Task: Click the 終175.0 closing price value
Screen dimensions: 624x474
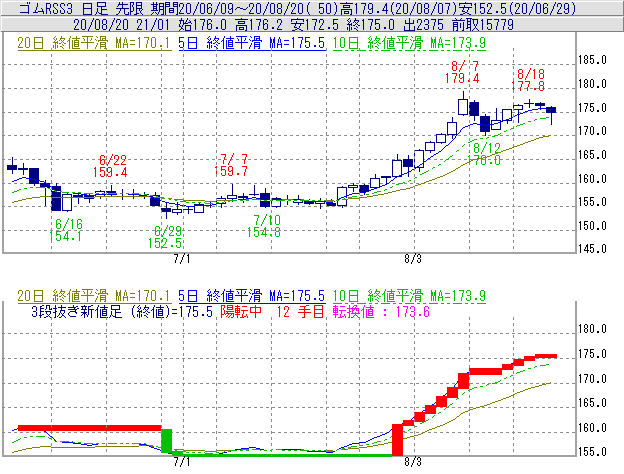Action: [x=371, y=25]
